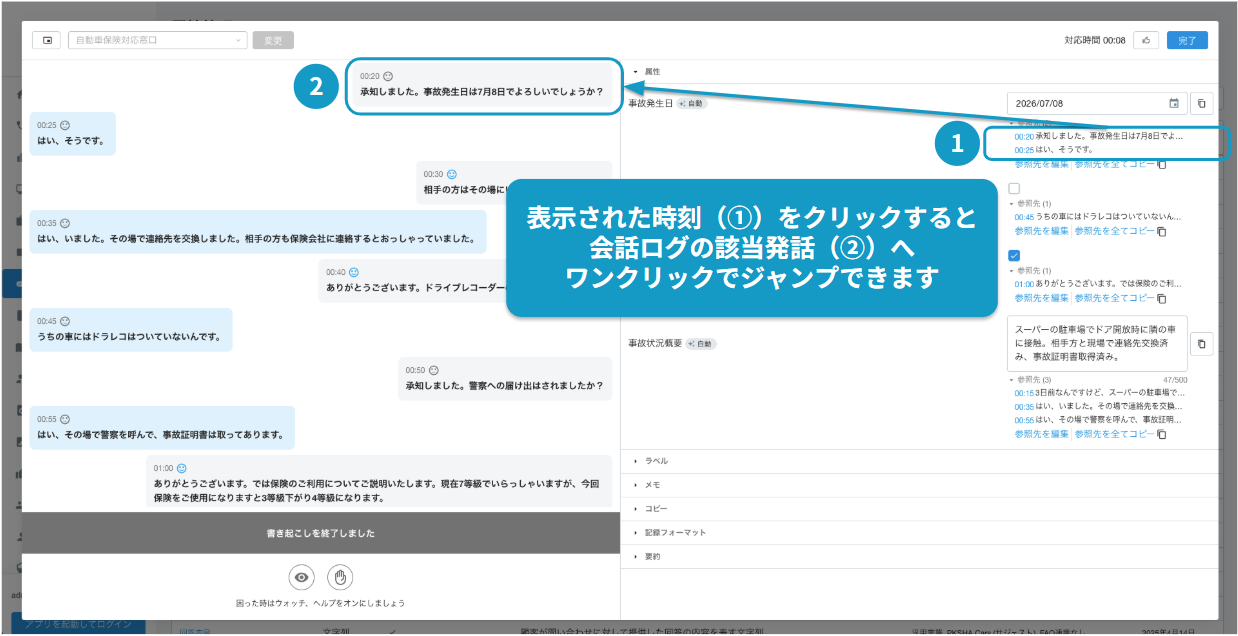Click the sentiment face on the 00:55 chat message

[x=64, y=419]
